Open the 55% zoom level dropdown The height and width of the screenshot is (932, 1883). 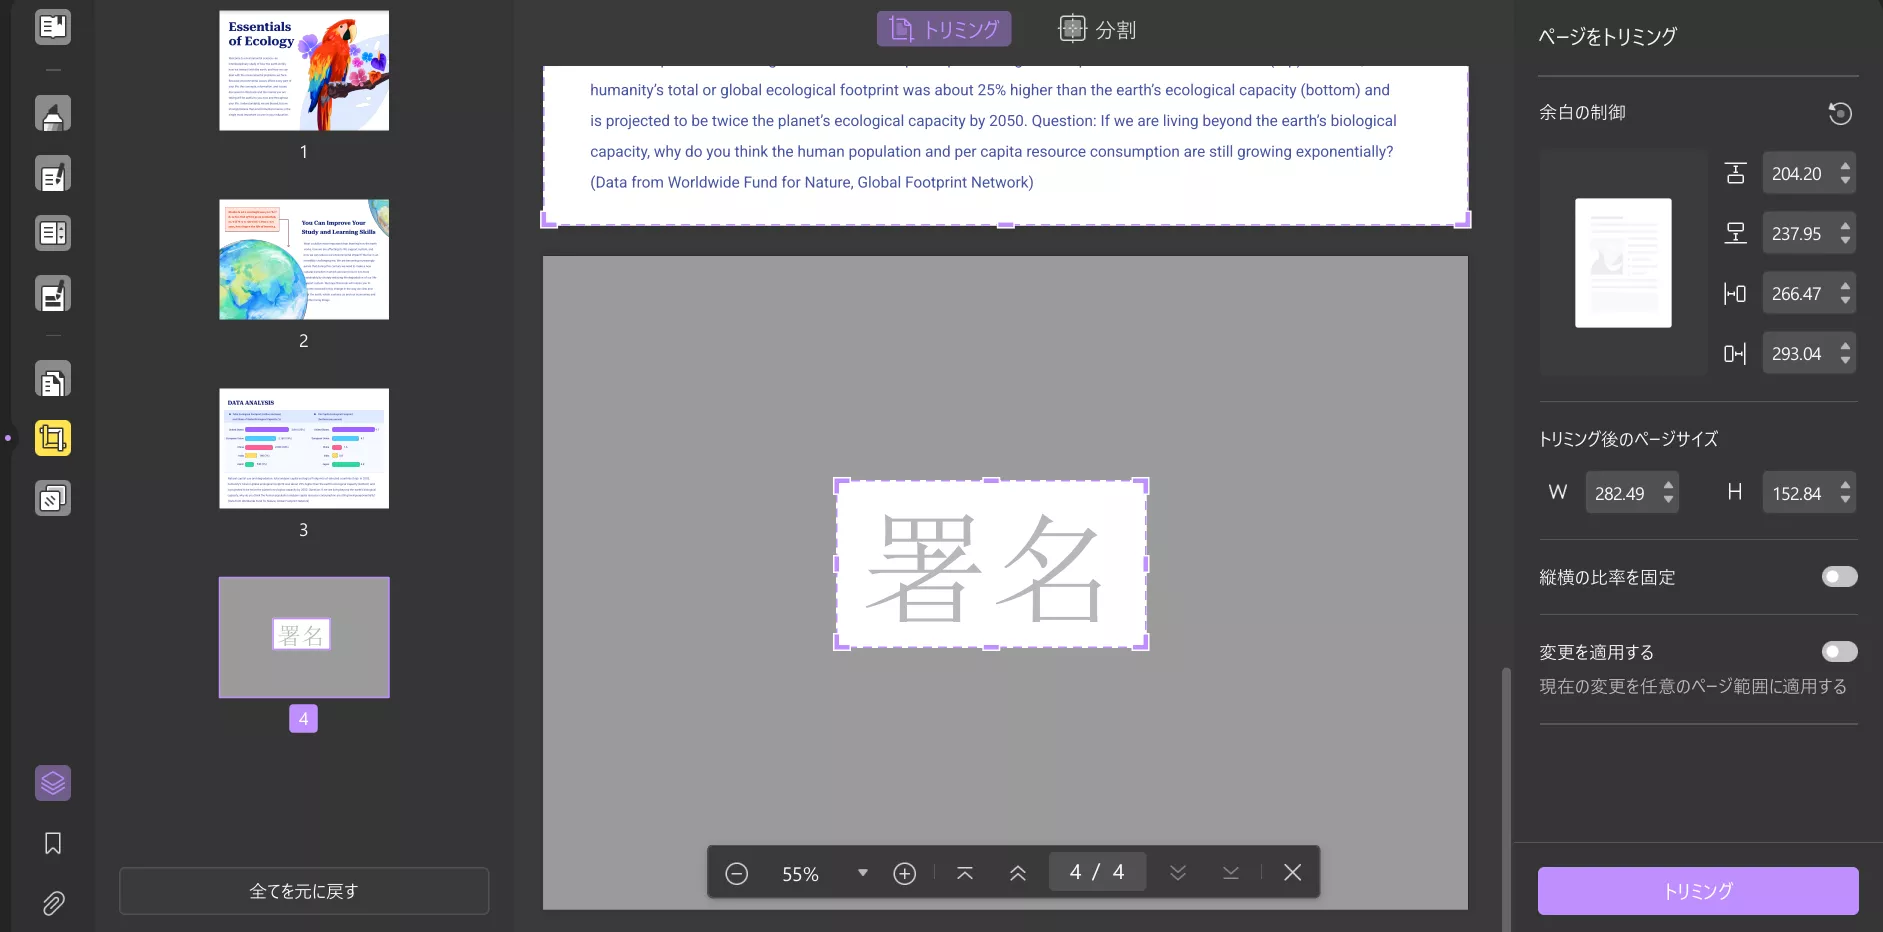863,873
